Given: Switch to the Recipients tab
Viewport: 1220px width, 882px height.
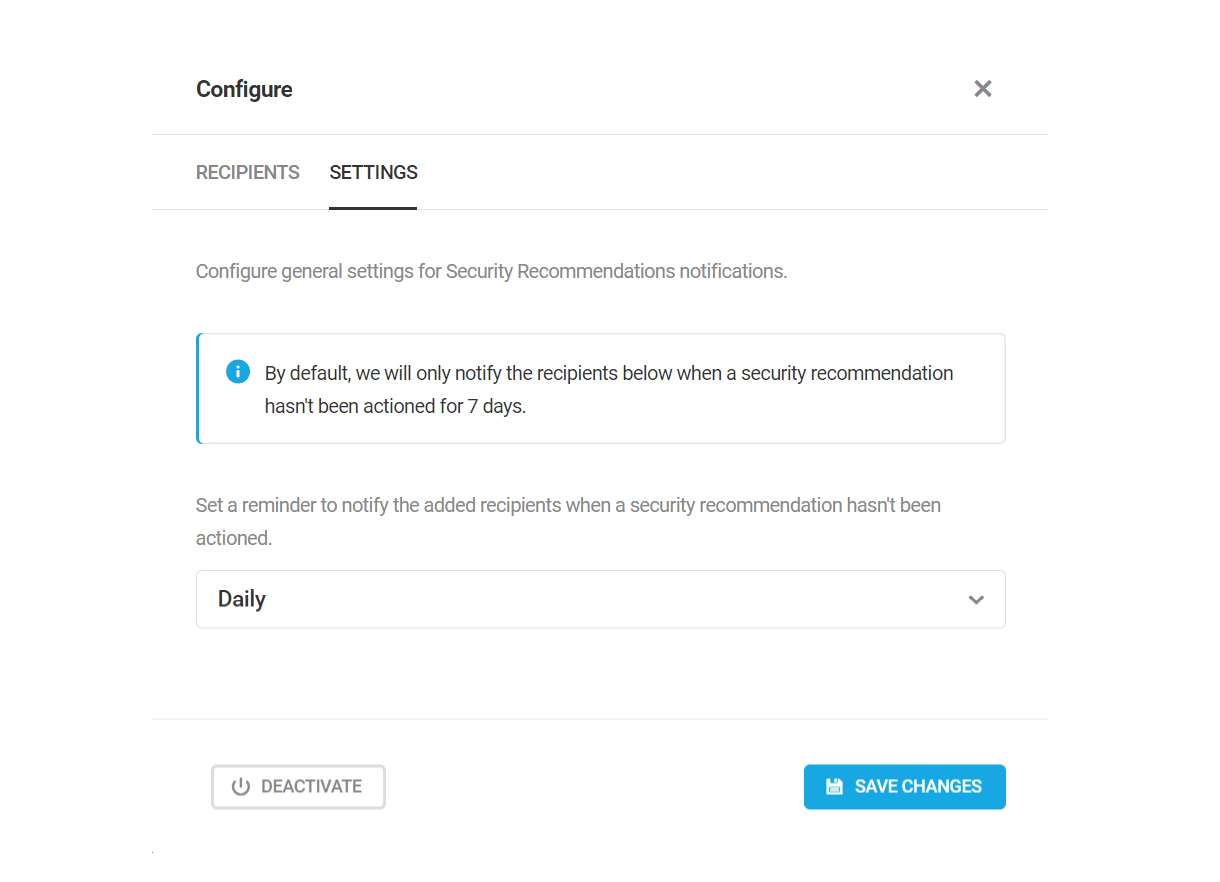Looking at the screenshot, I should 248,172.
